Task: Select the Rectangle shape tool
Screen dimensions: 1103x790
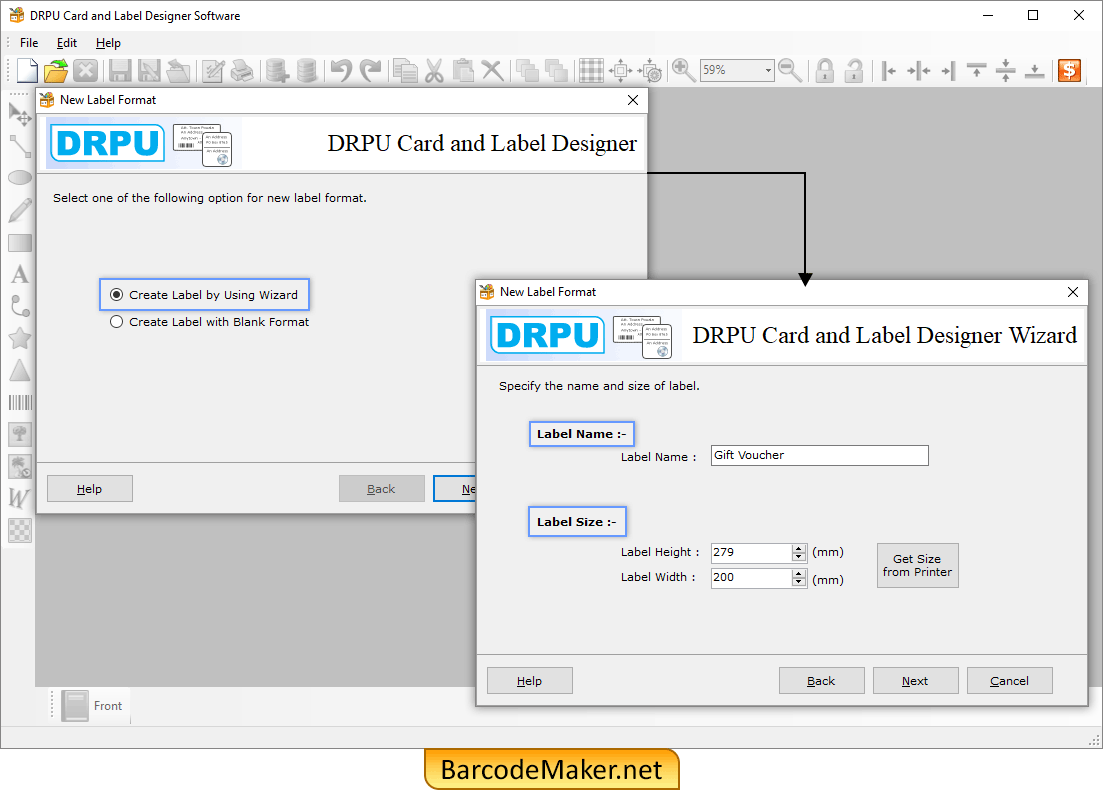Action: (x=20, y=243)
